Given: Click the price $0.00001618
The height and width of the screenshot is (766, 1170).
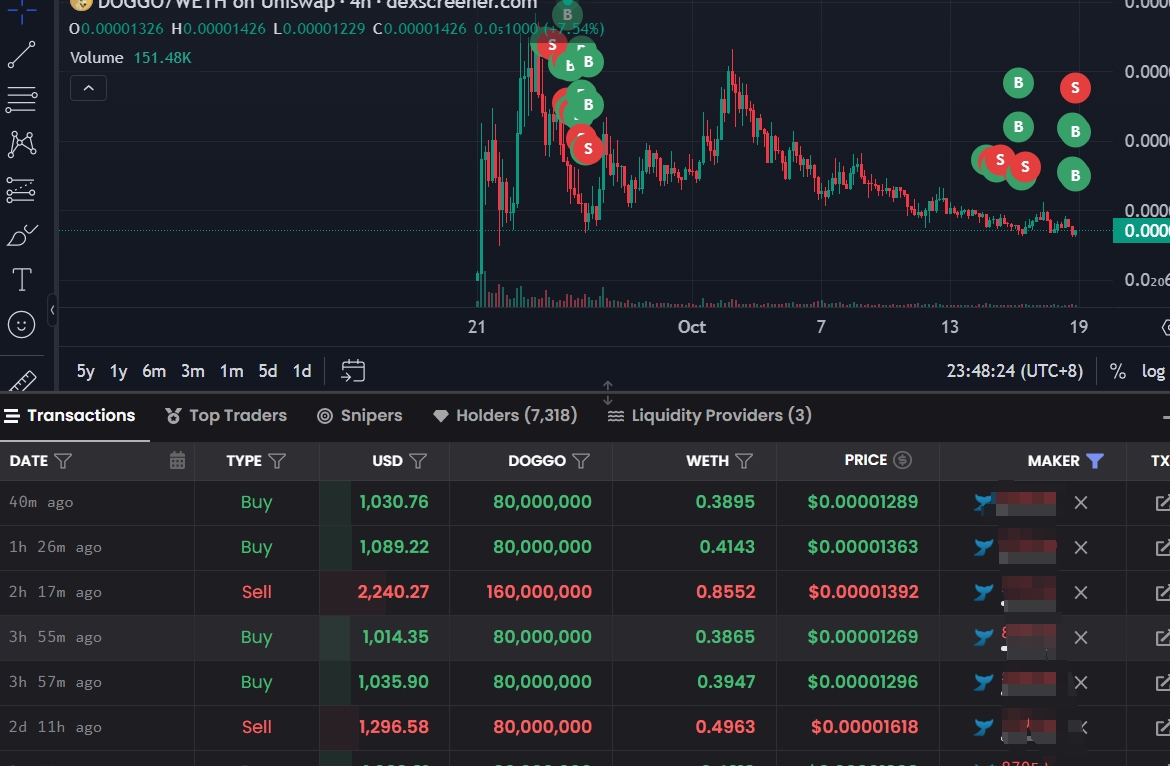Looking at the screenshot, I should point(865,726).
